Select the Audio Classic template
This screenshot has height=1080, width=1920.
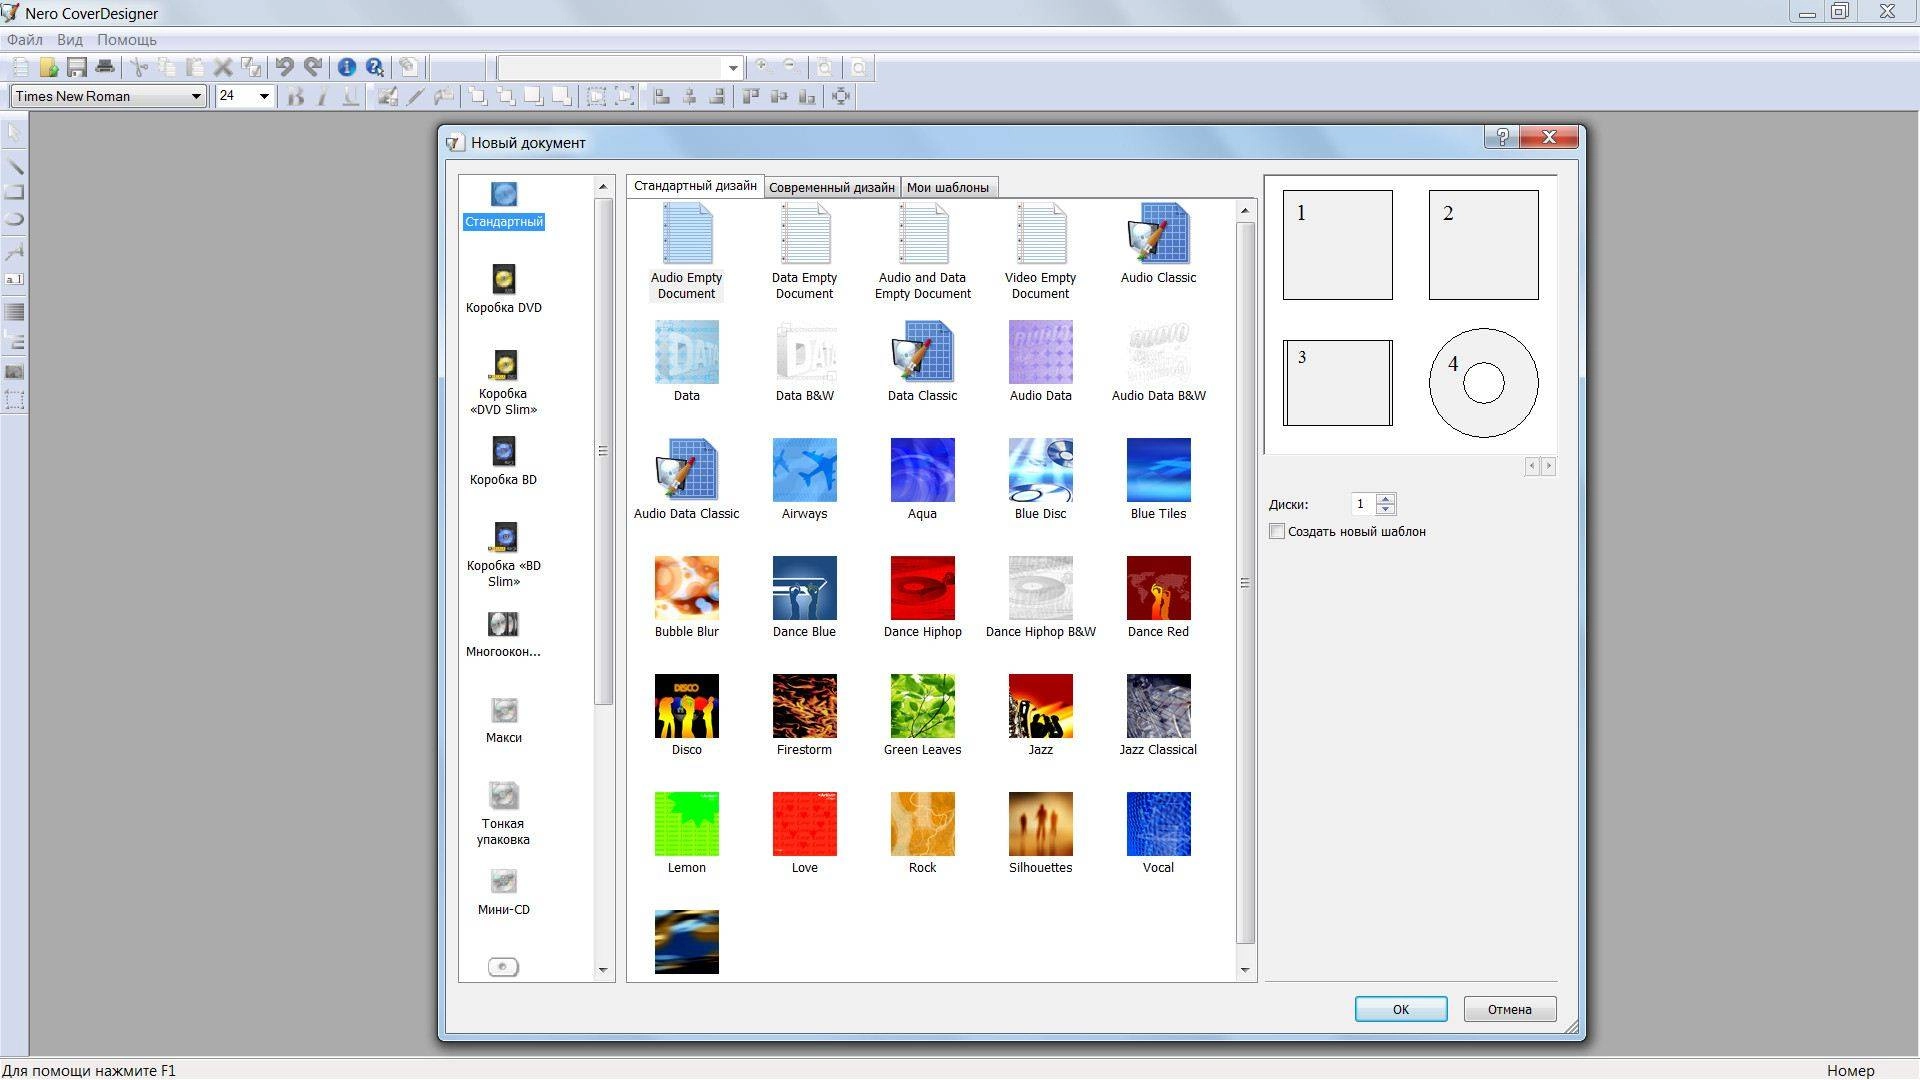tap(1158, 243)
